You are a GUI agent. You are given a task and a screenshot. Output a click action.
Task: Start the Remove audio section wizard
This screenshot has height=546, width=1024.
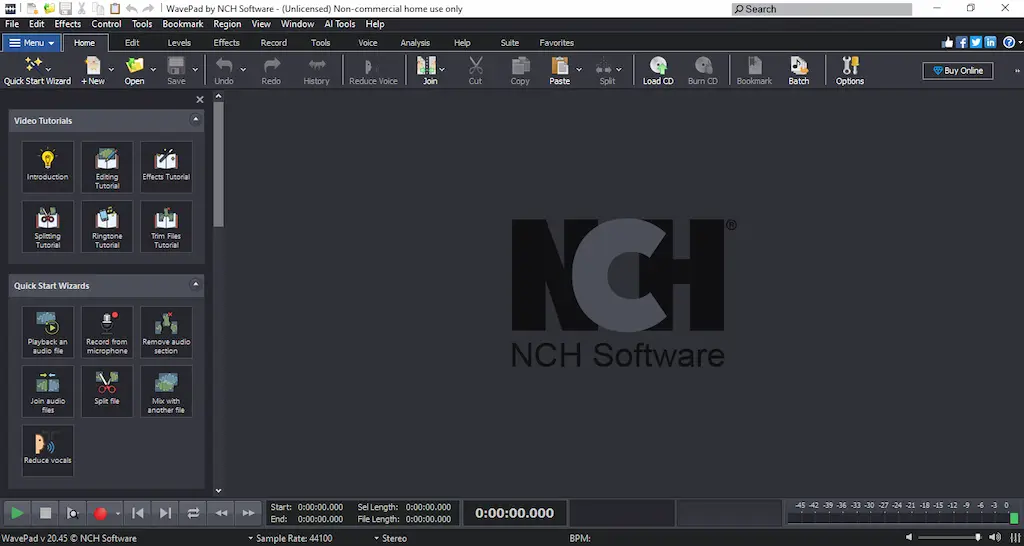point(167,332)
